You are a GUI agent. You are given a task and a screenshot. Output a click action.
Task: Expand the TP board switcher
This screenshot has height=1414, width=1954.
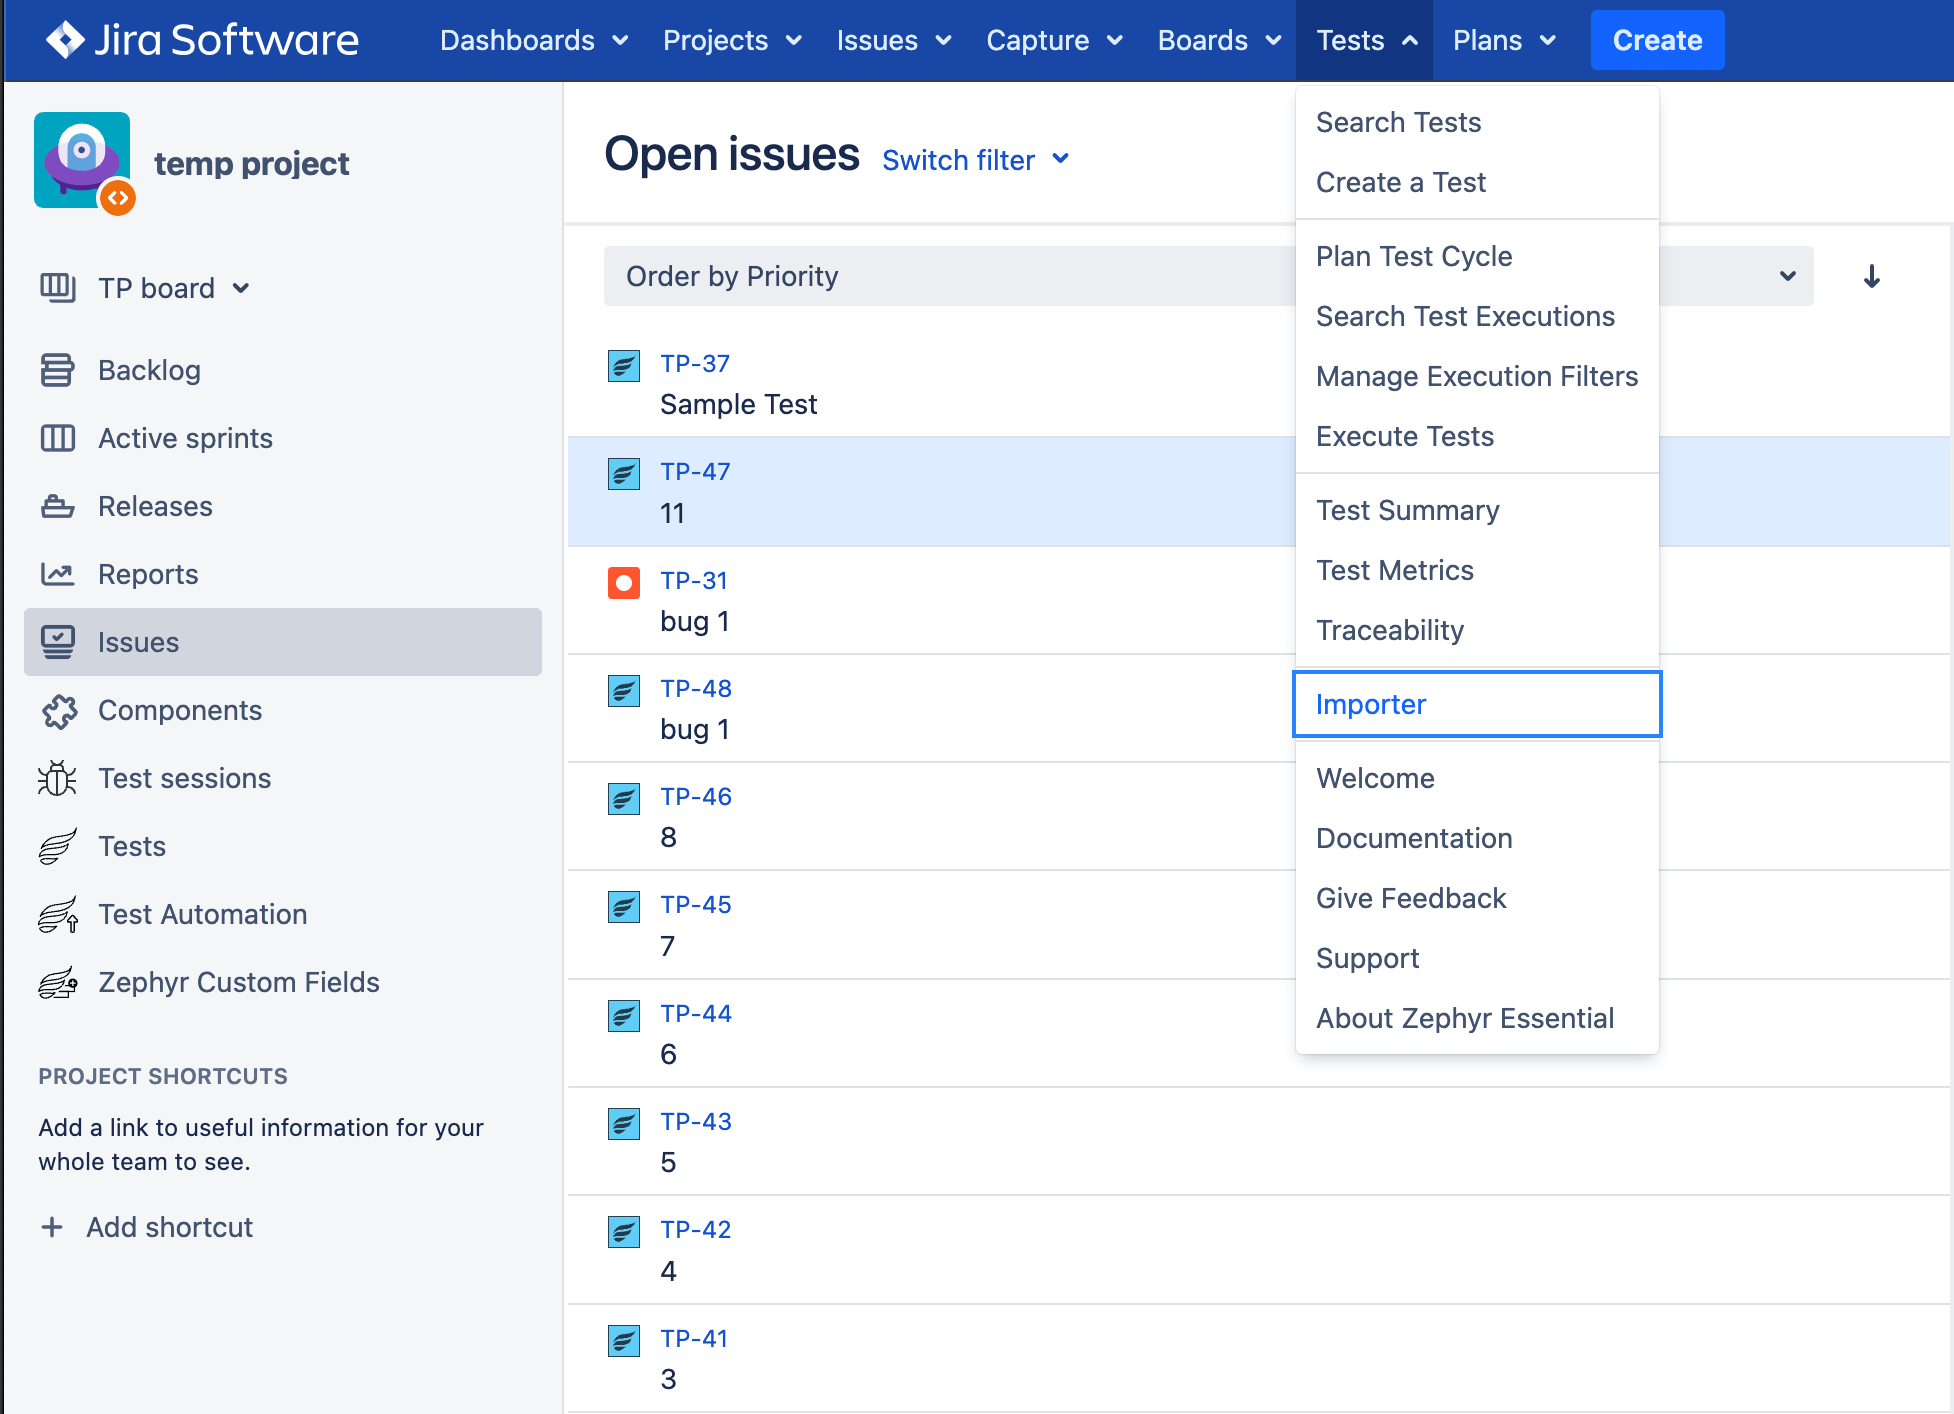(x=241, y=288)
